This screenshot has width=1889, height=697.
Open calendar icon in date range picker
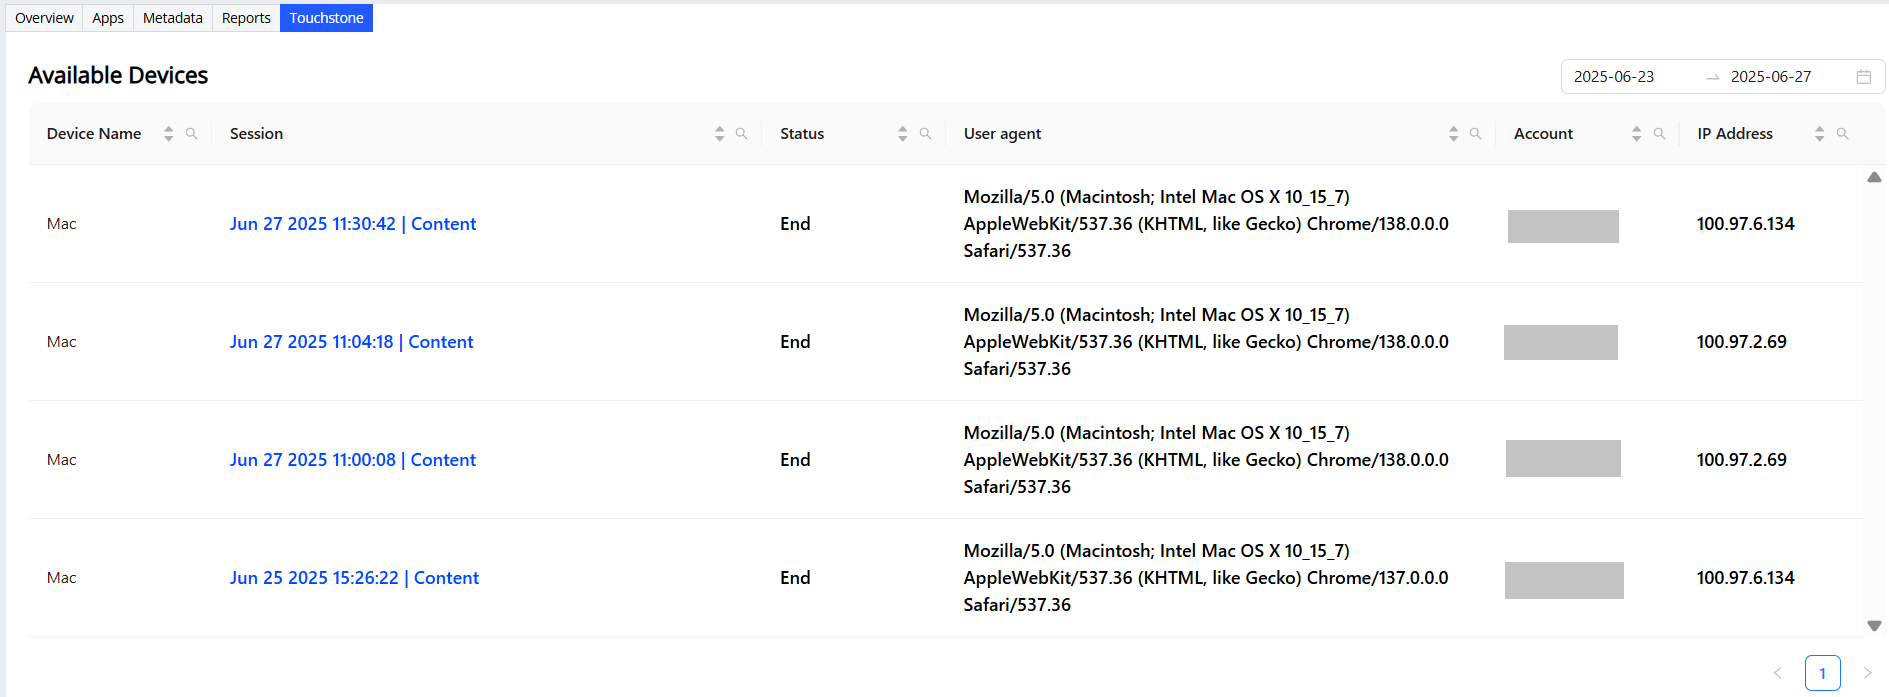pyautogui.click(x=1863, y=77)
